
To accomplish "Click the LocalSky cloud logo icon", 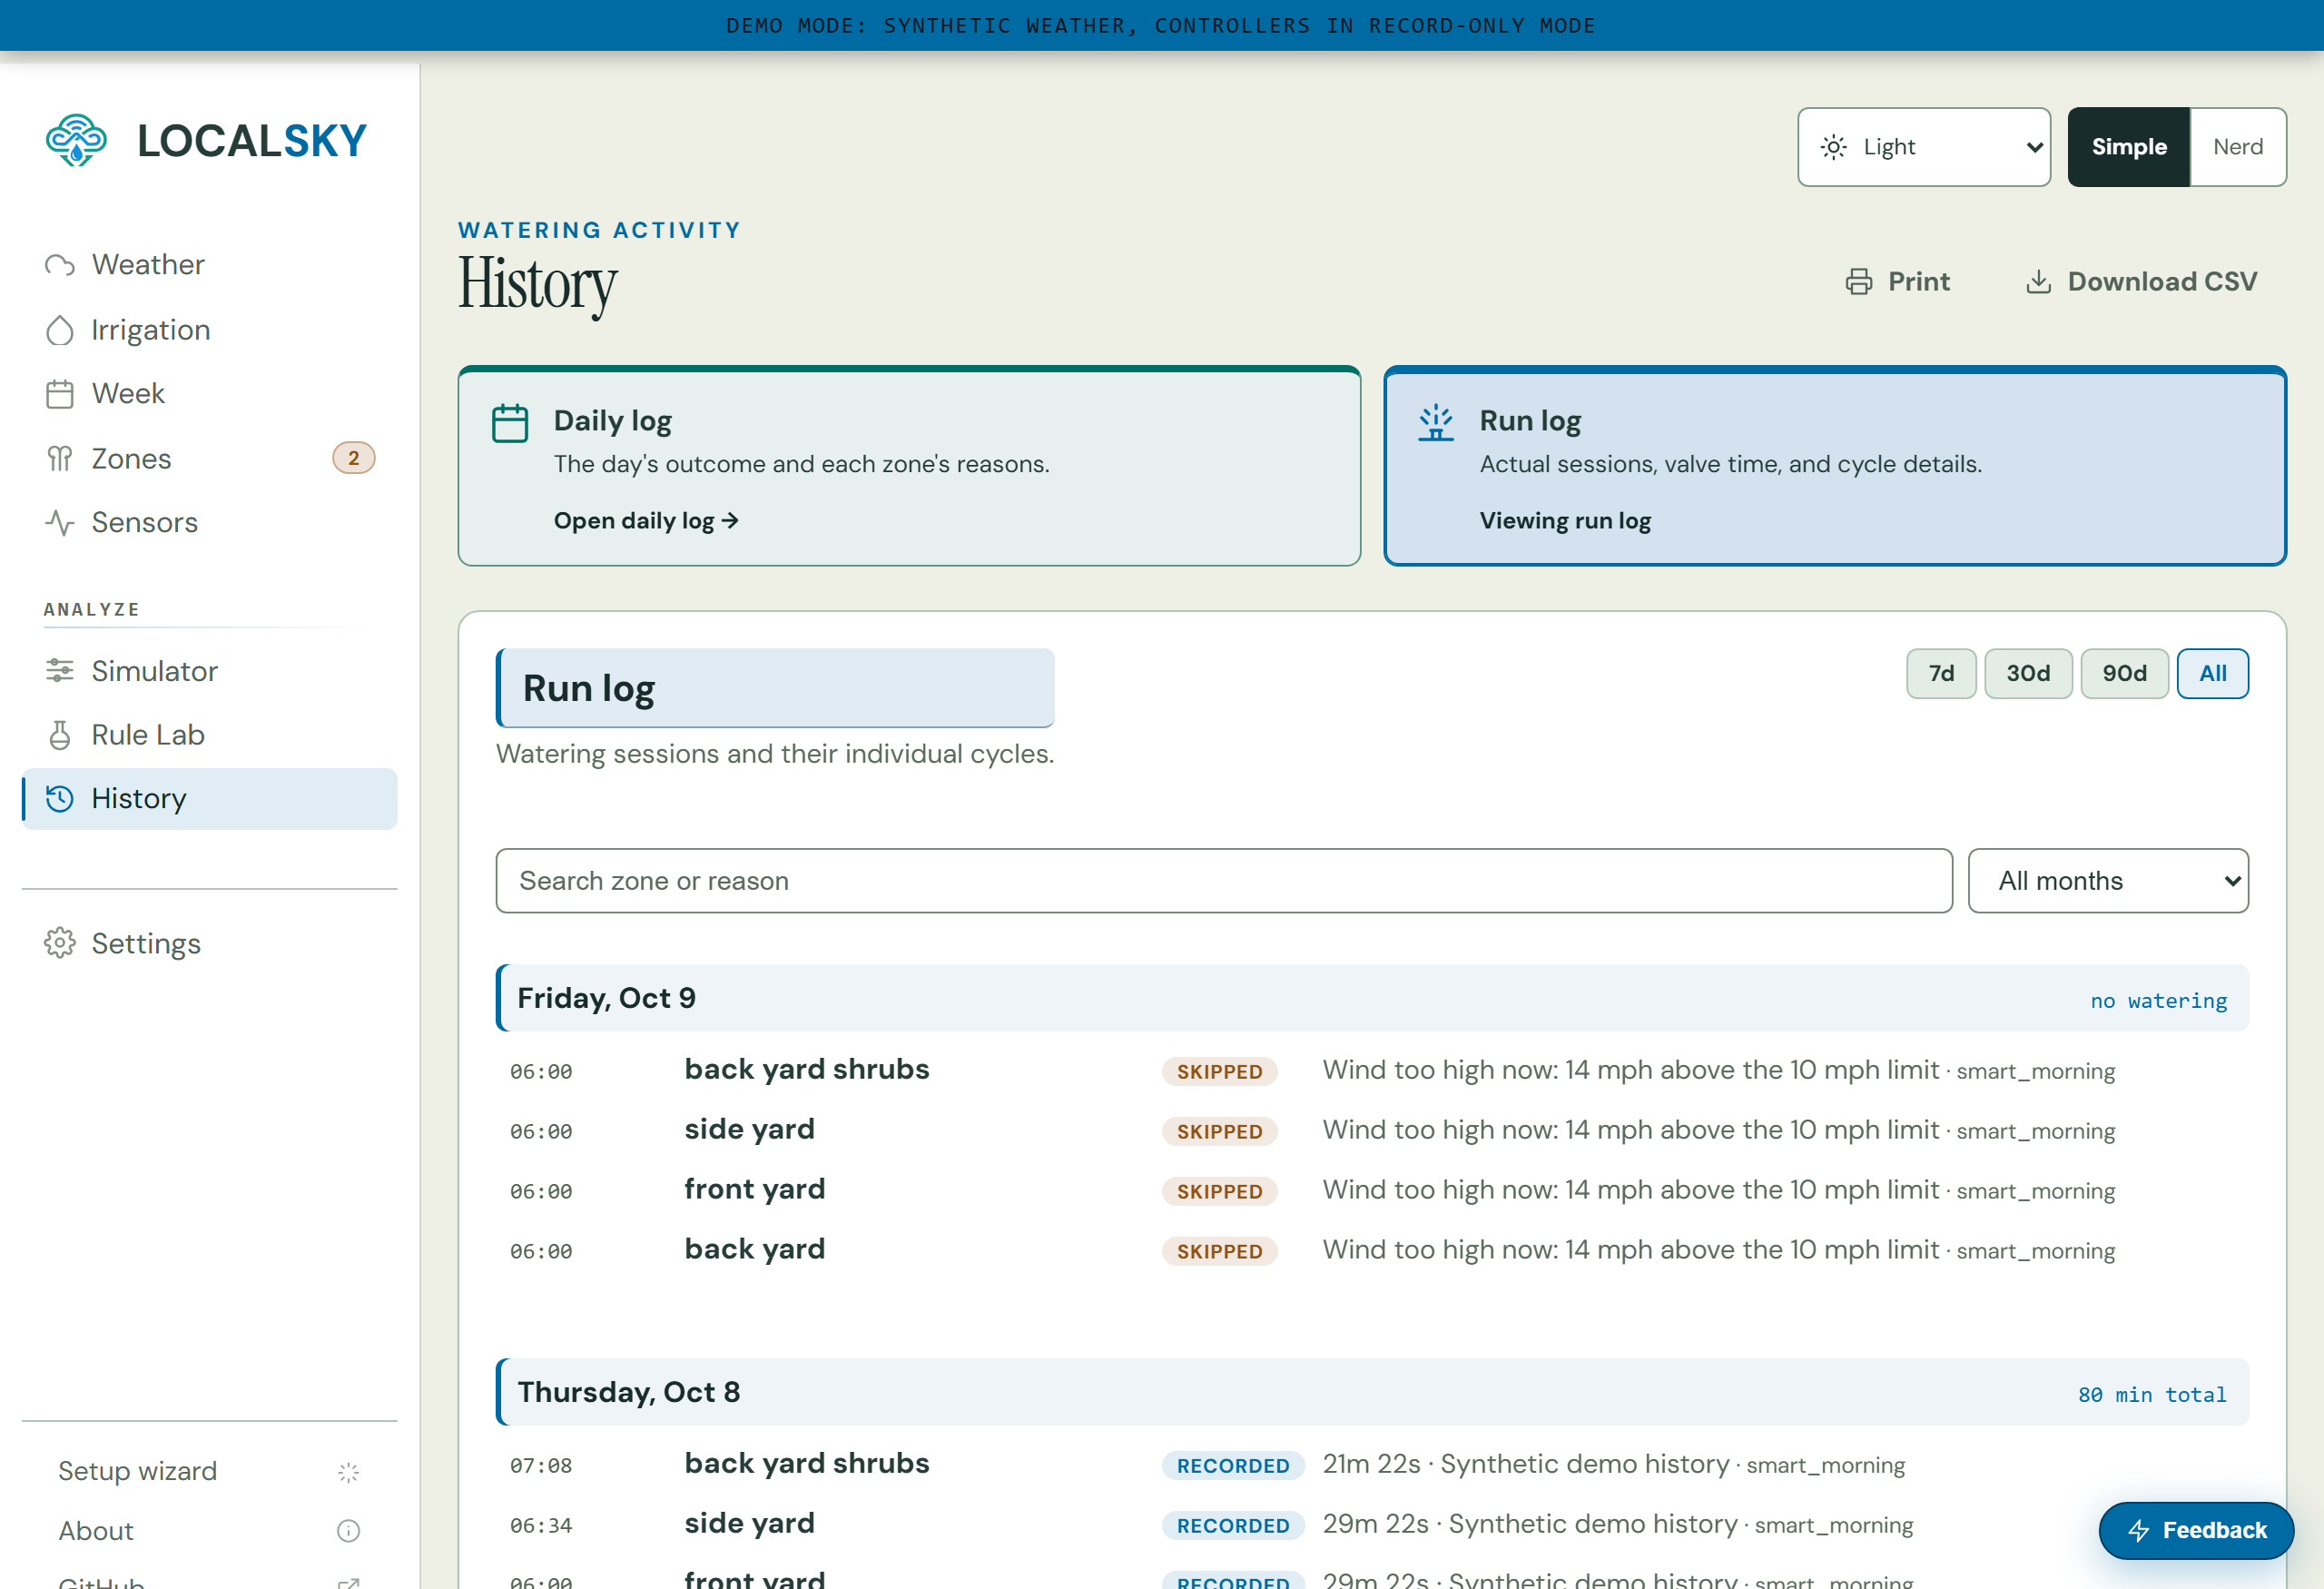I will (x=76, y=140).
